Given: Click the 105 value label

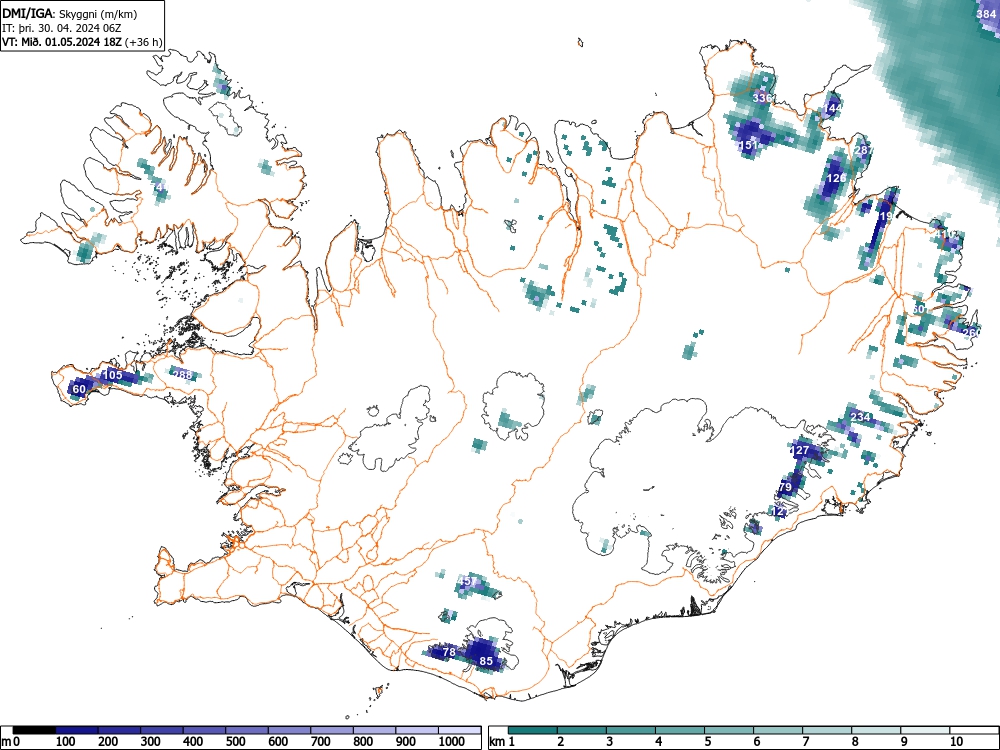Looking at the screenshot, I should coord(112,375).
